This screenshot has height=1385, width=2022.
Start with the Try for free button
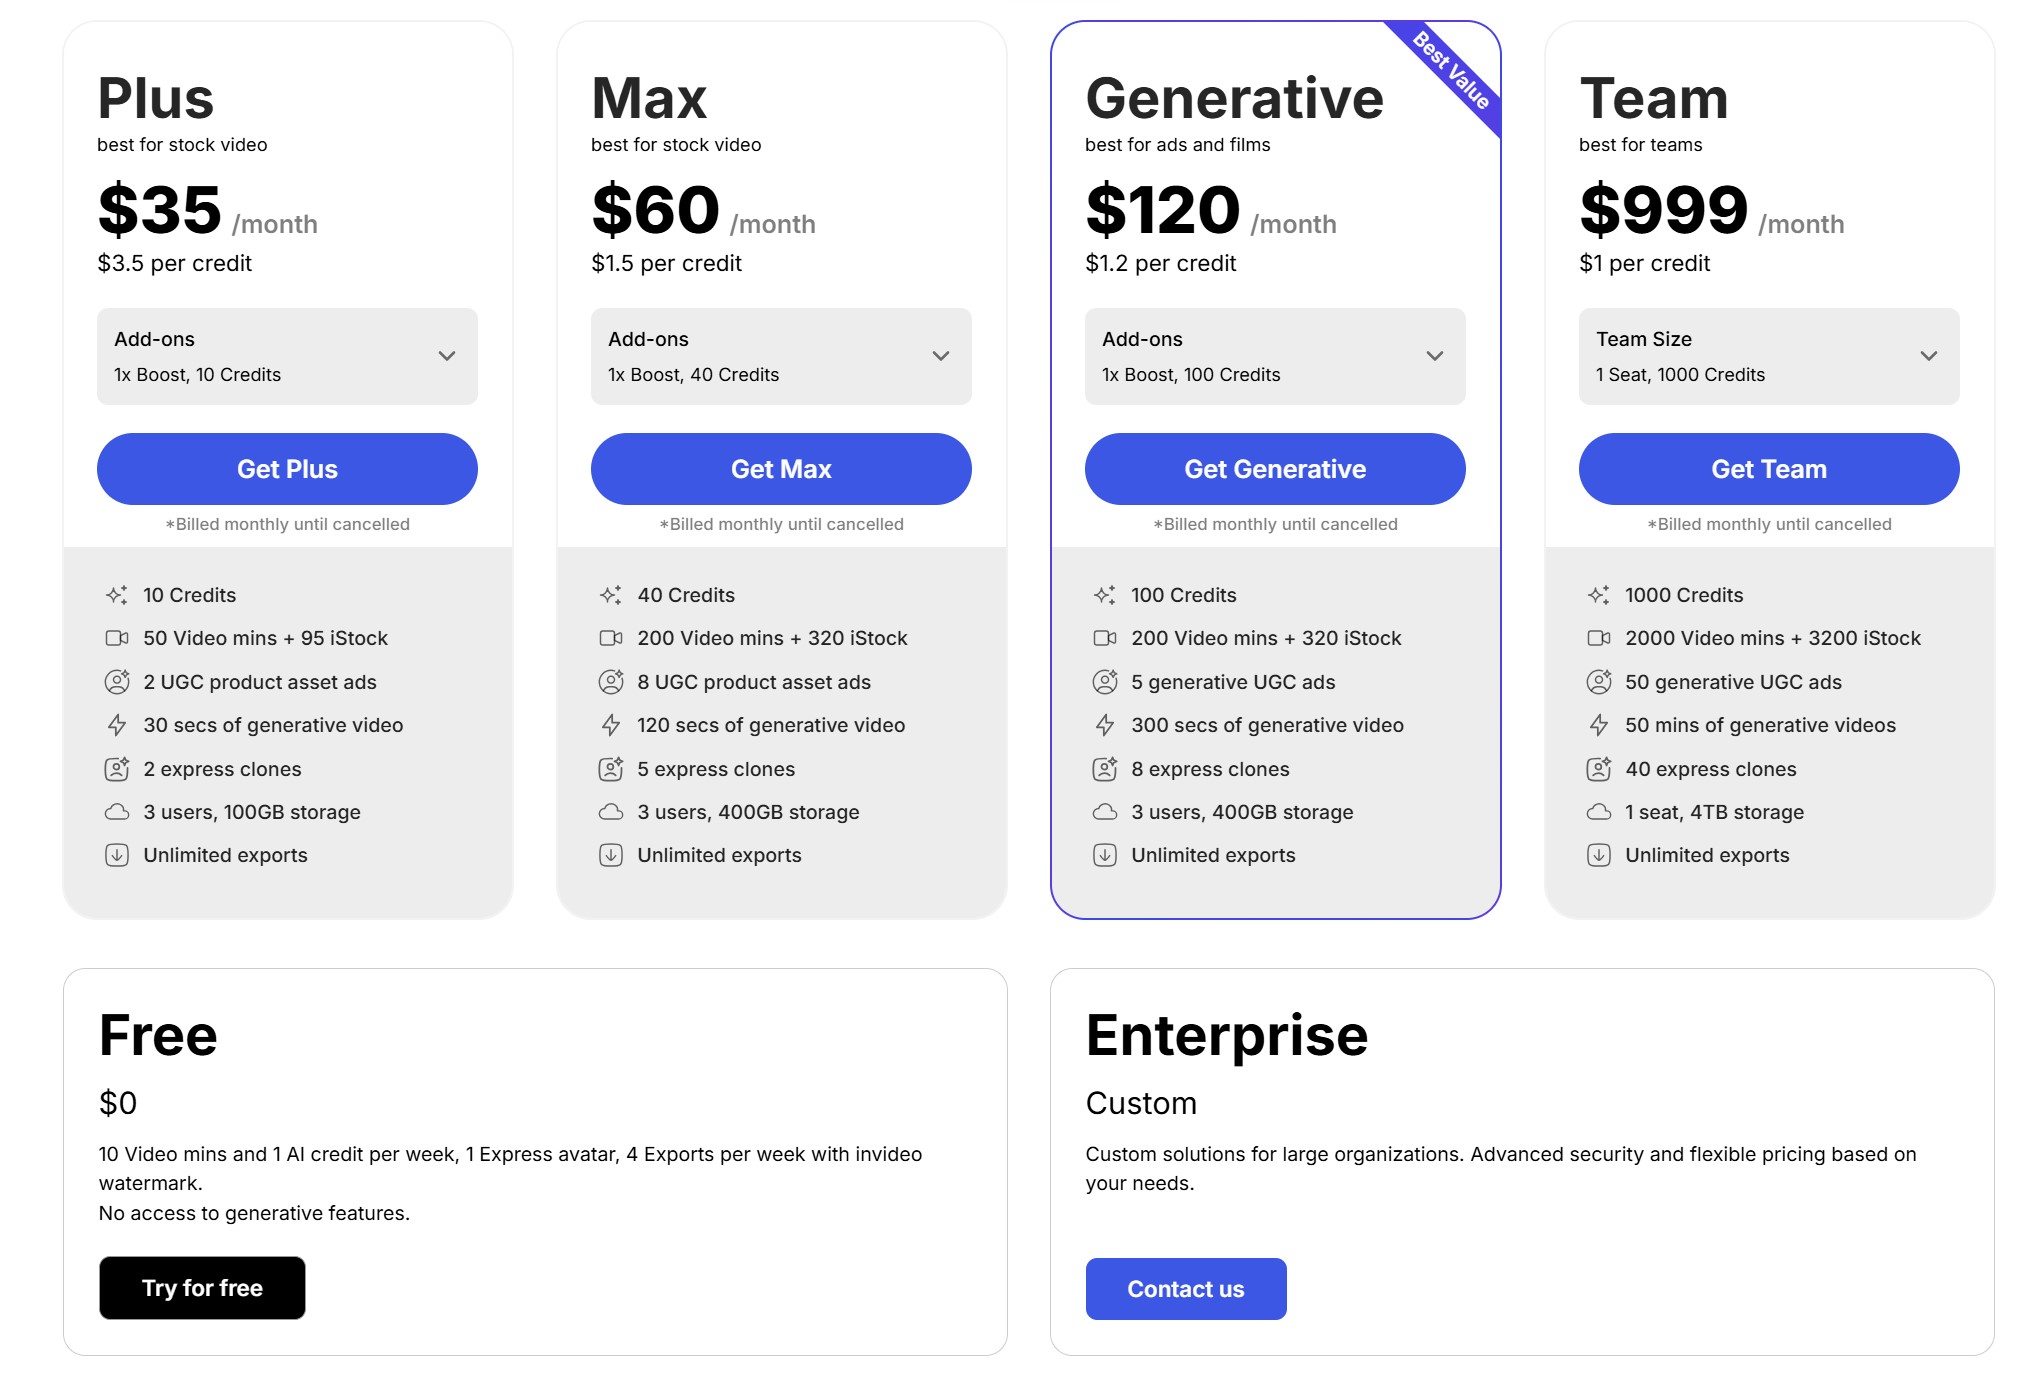[x=202, y=1288]
